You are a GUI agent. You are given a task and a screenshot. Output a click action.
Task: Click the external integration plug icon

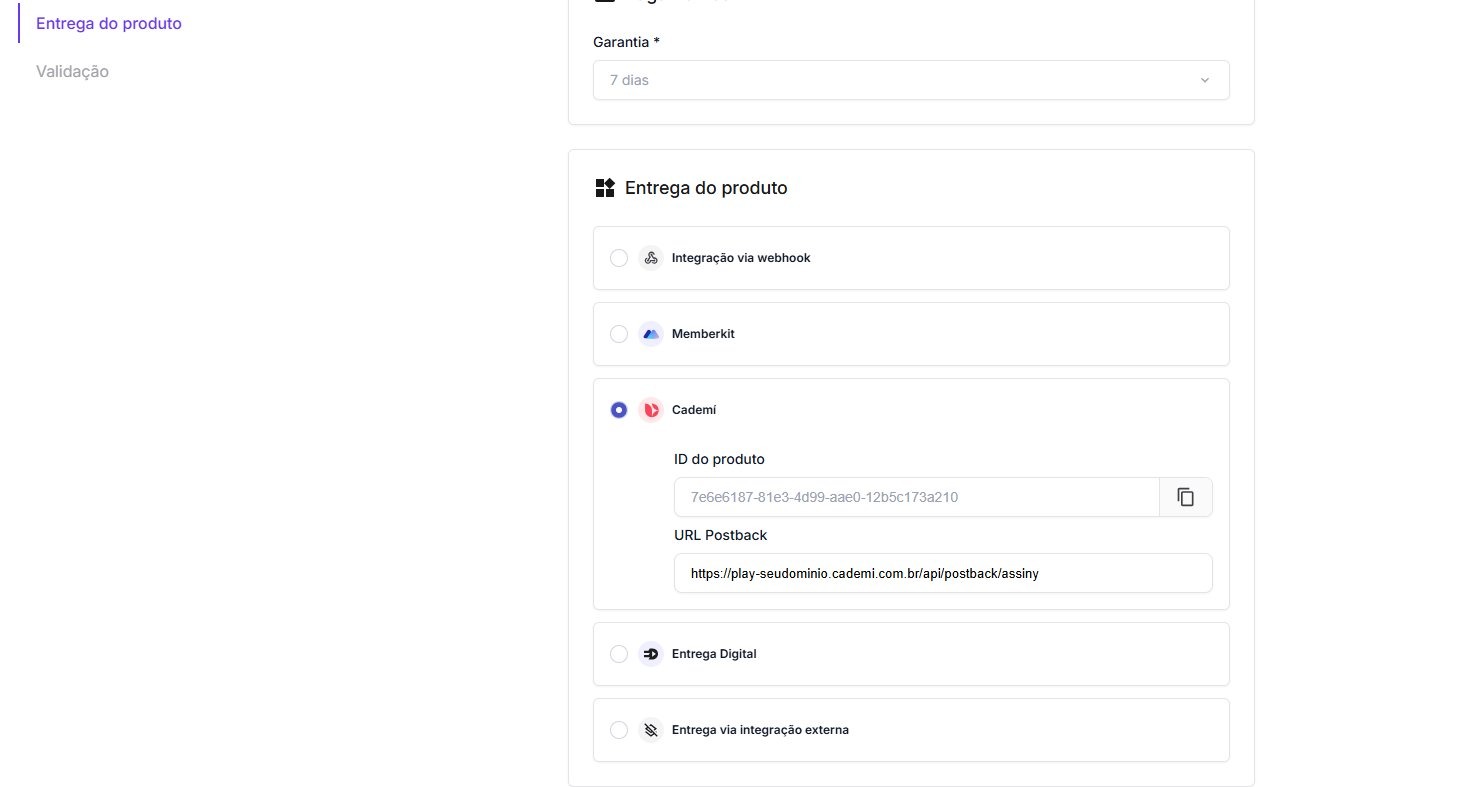pyautogui.click(x=651, y=730)
